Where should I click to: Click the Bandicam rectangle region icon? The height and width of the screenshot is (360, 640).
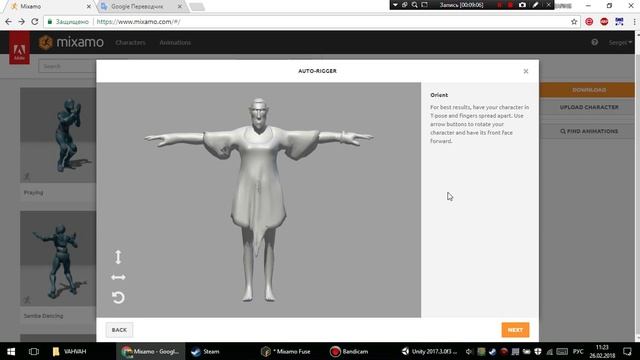tap(424, 5)
